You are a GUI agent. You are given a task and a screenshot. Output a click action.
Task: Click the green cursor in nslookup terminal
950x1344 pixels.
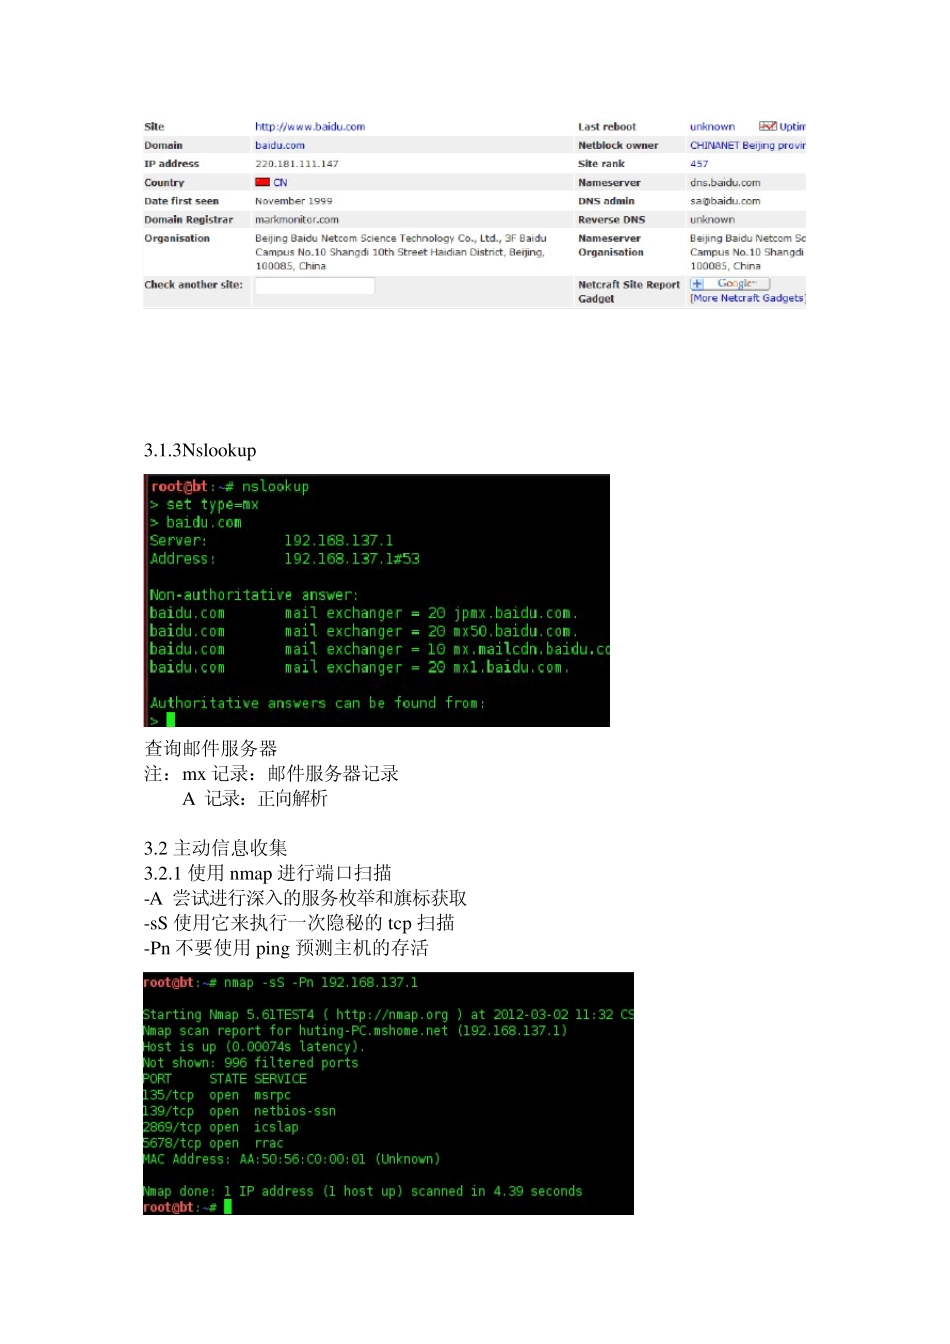coord(171,720)
